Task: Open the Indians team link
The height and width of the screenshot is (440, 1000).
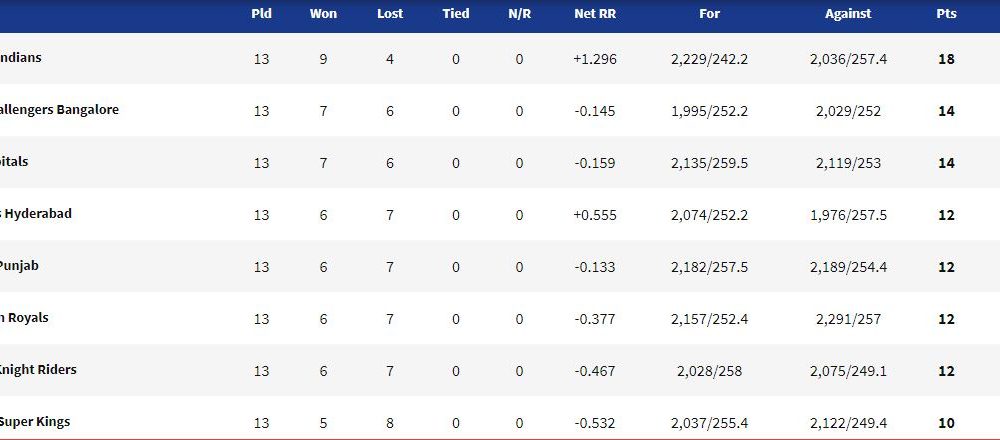Action: pos(20,57)
